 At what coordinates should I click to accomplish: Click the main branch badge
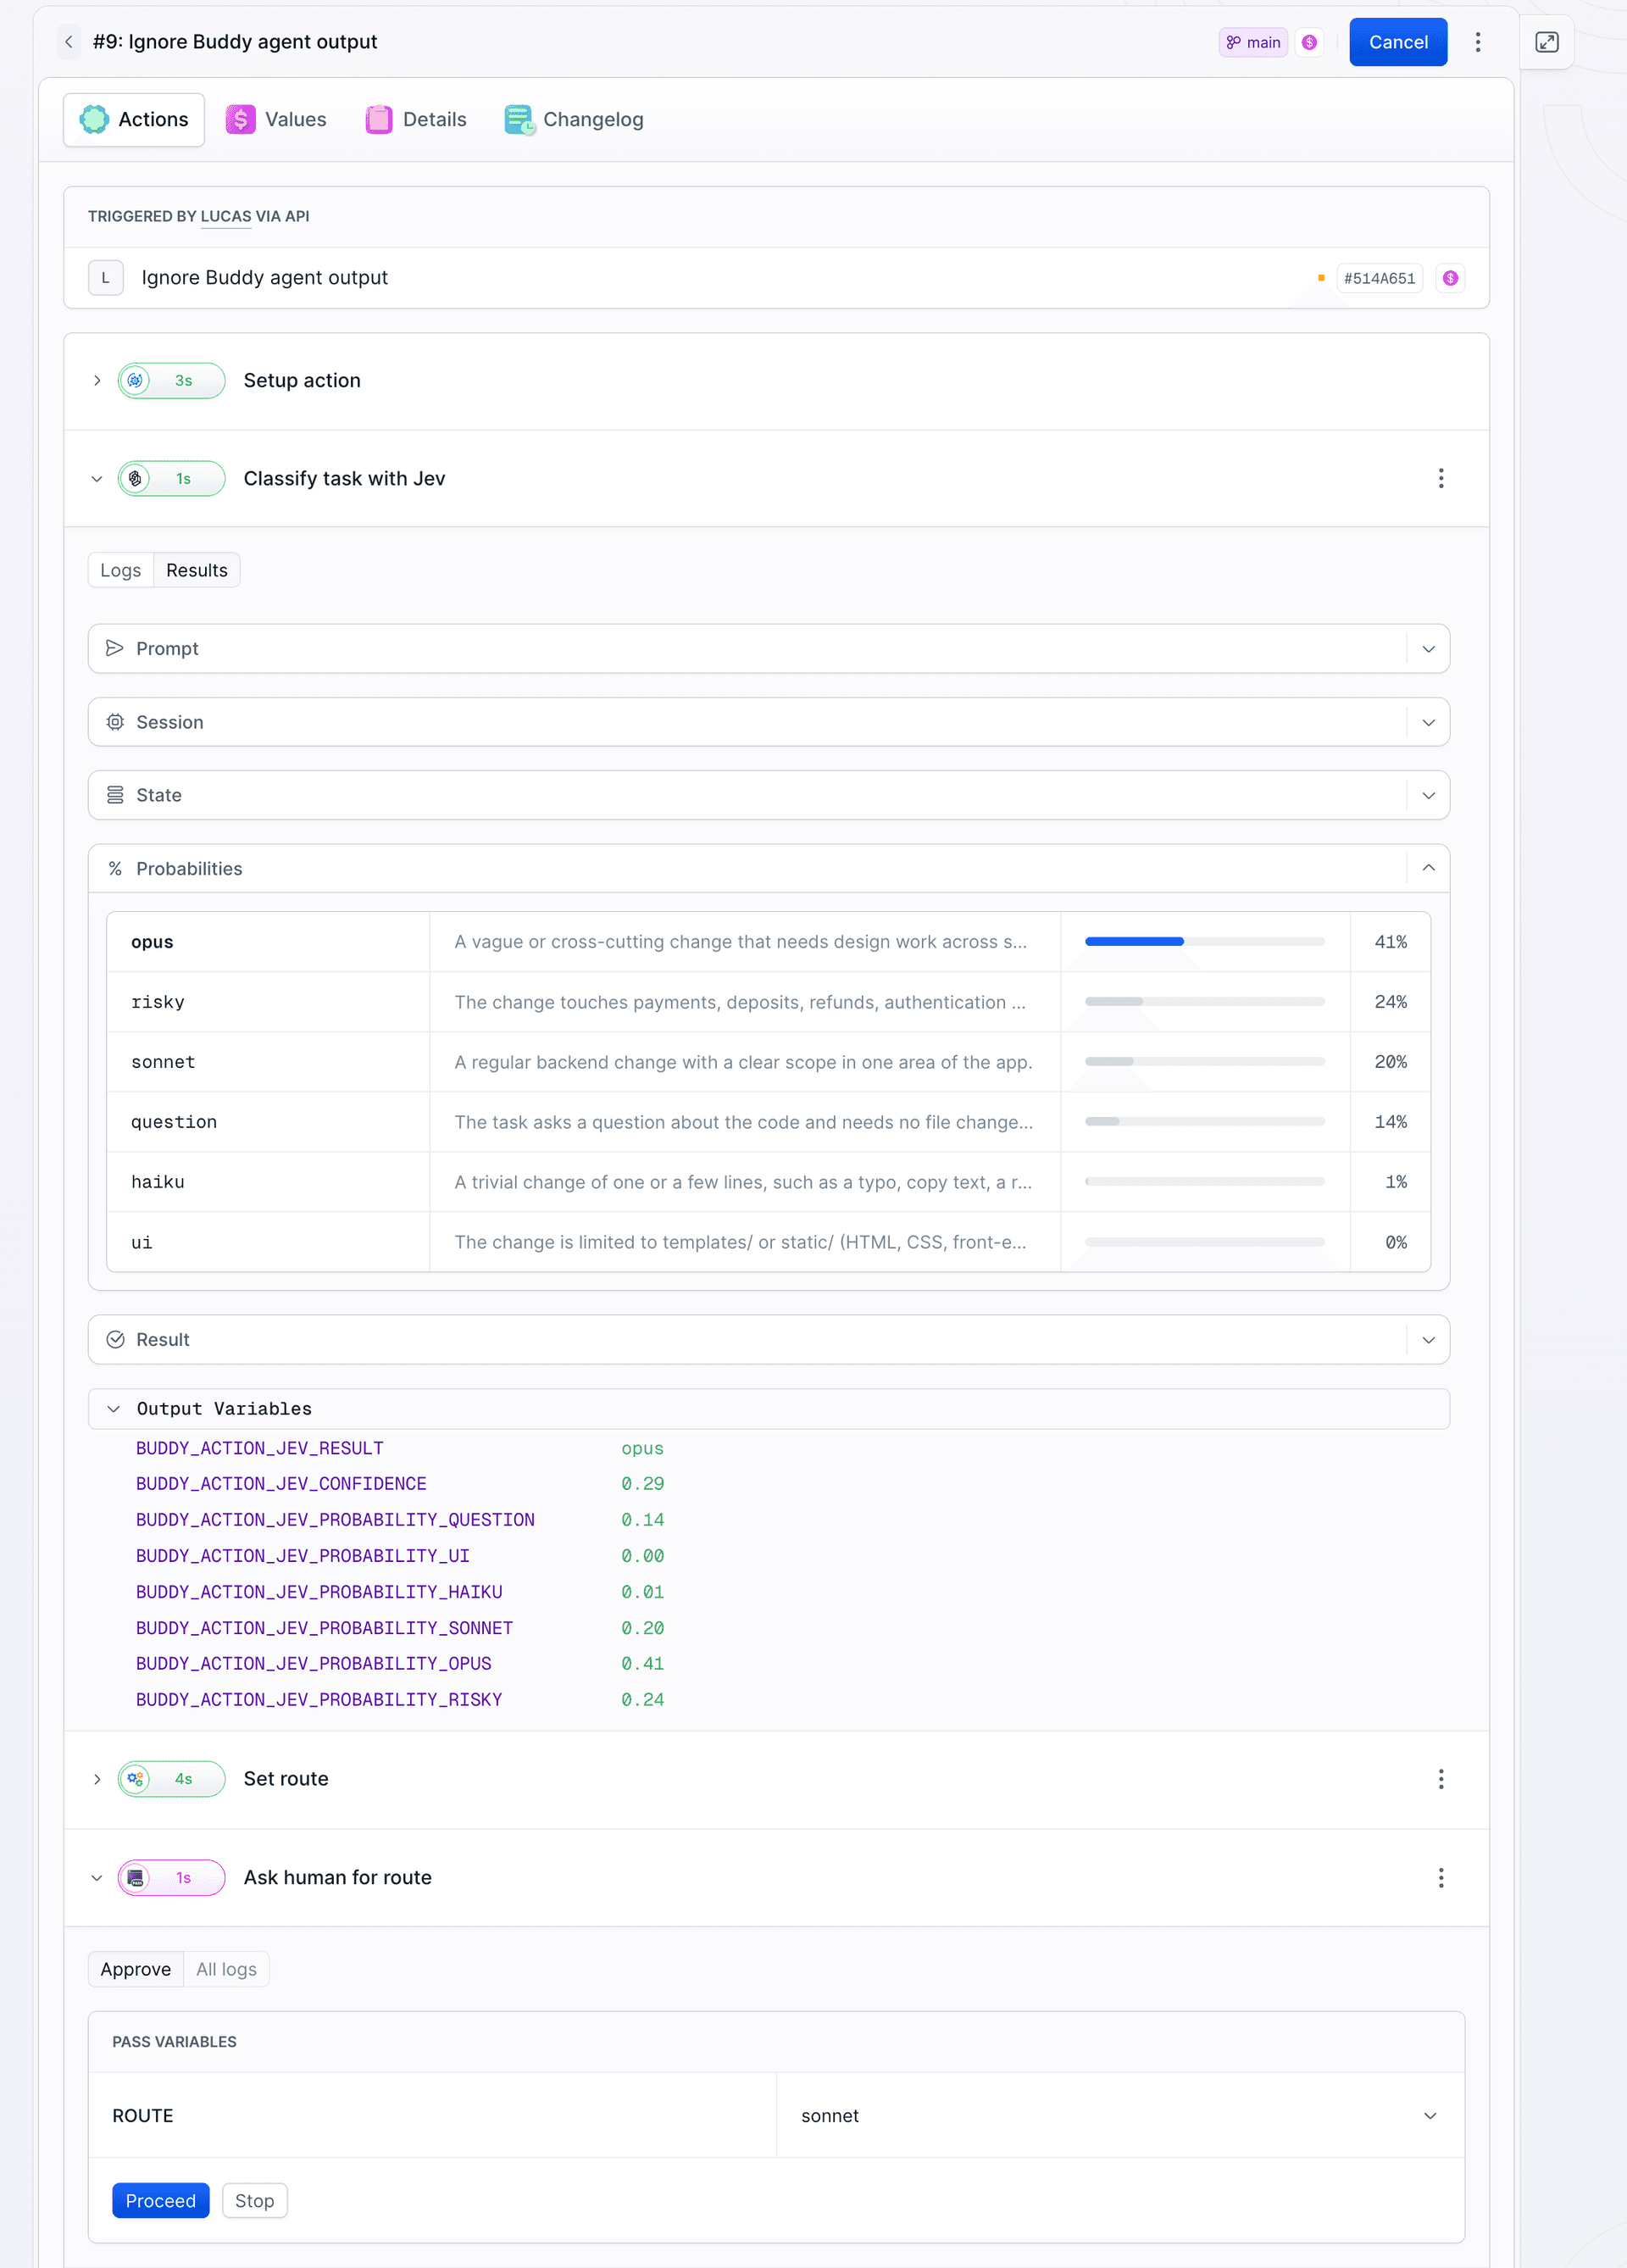pyautogui.click(x=1253, y=42)
